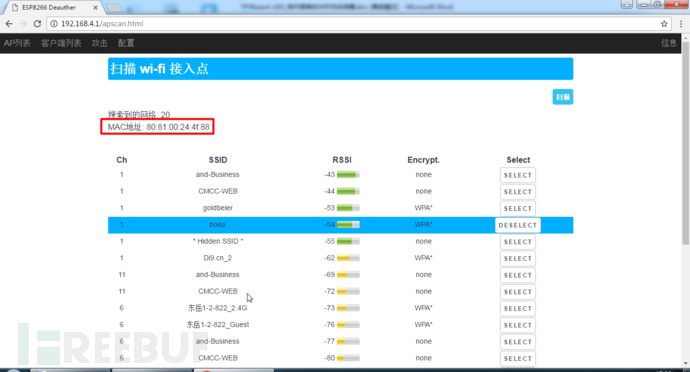The width and height of the screenshot is (690, 372).
Task: Select the Di9.cn_2 network
Action: coord(518,259)
